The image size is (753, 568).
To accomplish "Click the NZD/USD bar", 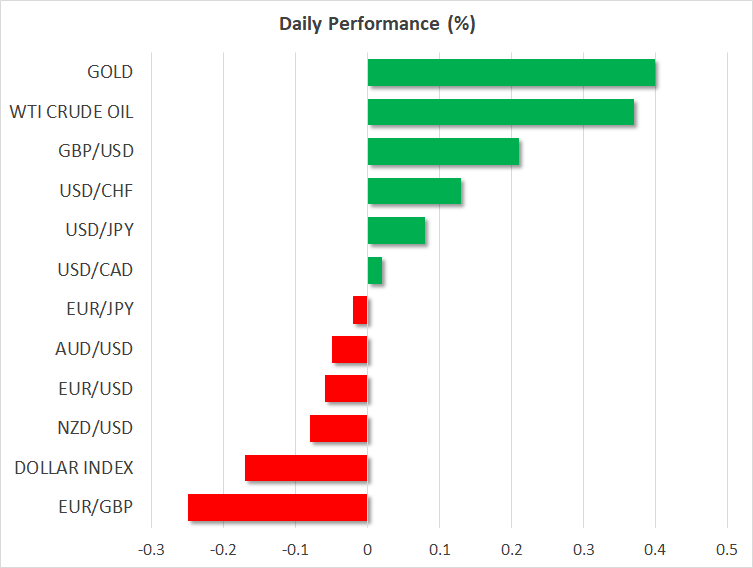I will [339, 428].
